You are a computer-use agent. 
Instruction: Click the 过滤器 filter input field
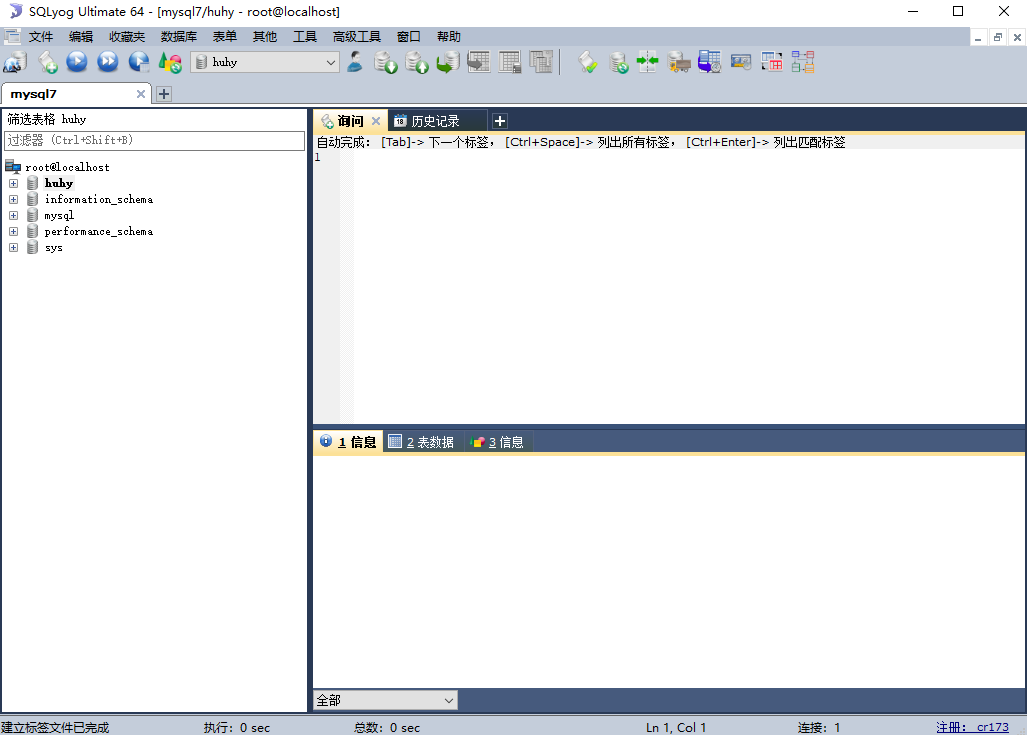155,140
